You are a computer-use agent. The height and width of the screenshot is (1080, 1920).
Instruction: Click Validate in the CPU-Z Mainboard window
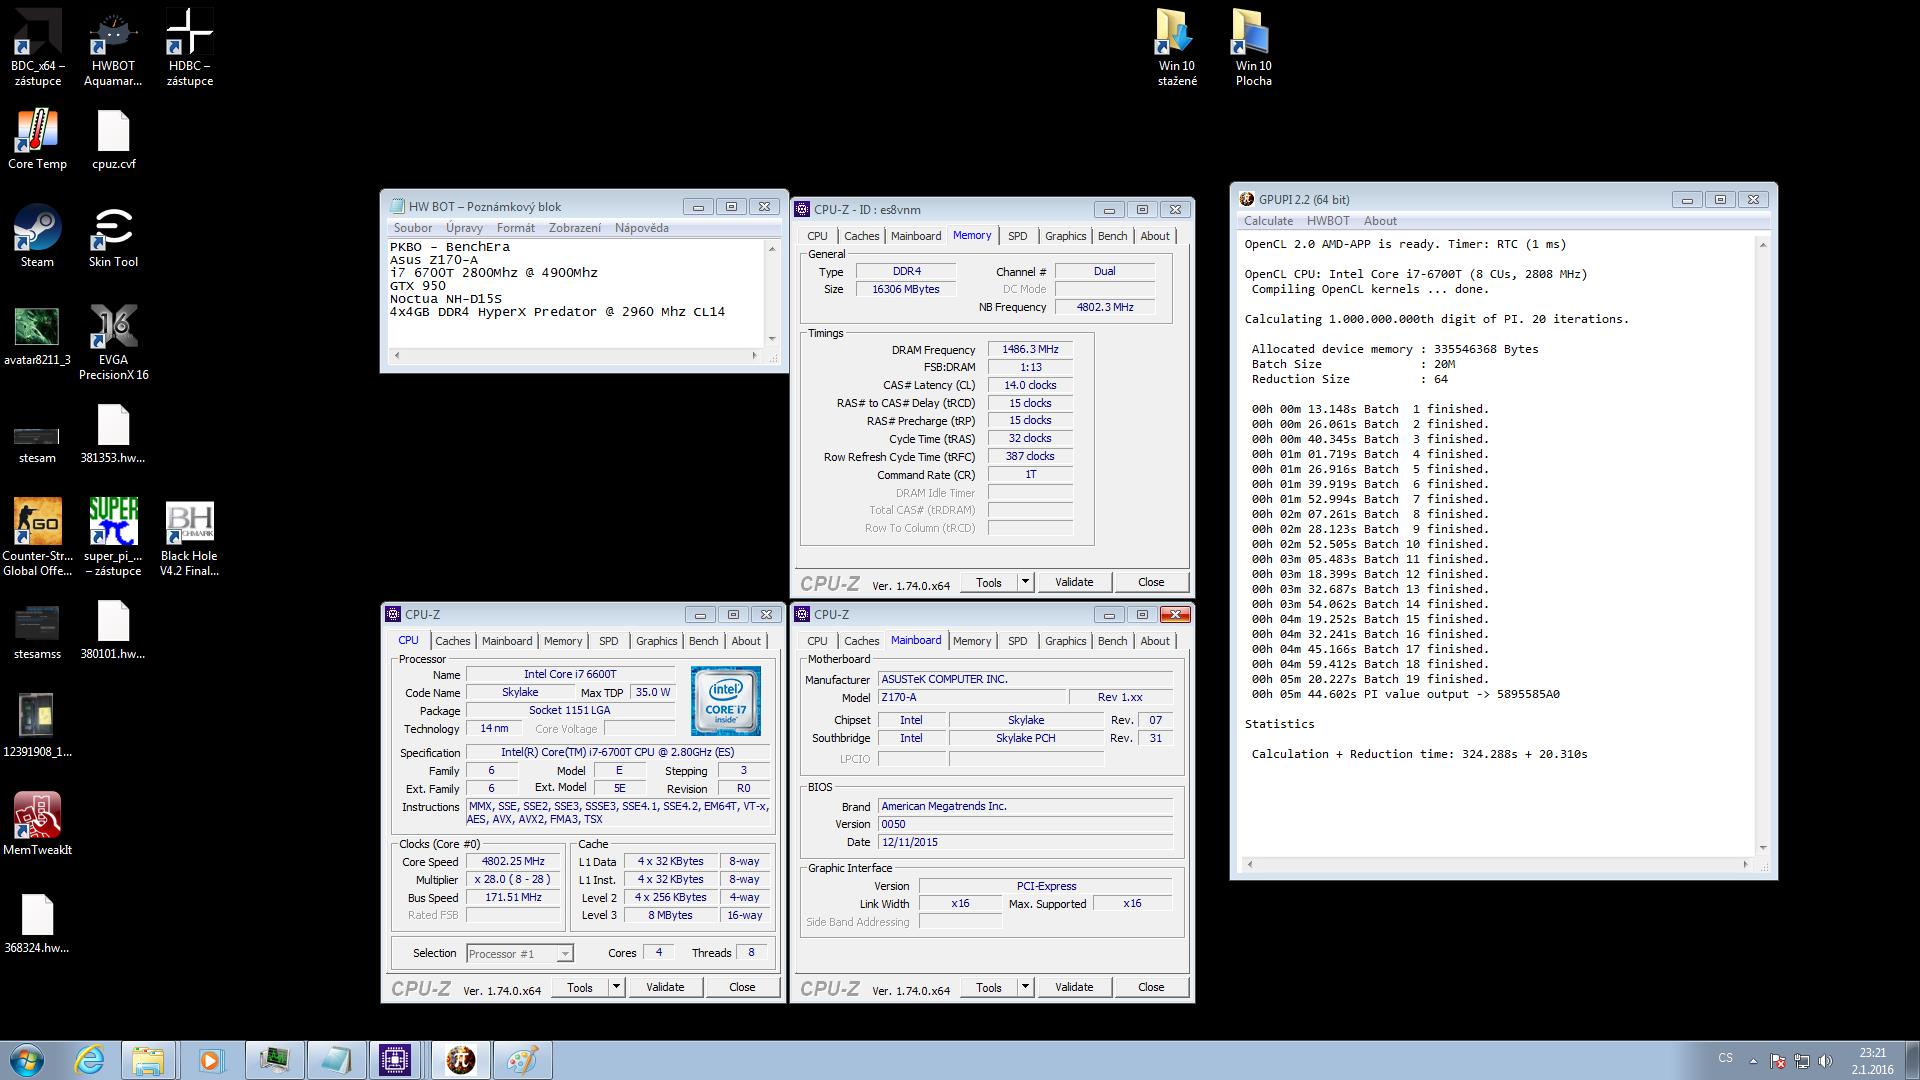click(x=1074, y=987)
